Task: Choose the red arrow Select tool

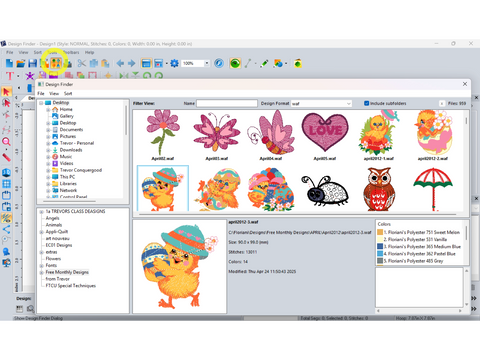Action: pos(6,91)
